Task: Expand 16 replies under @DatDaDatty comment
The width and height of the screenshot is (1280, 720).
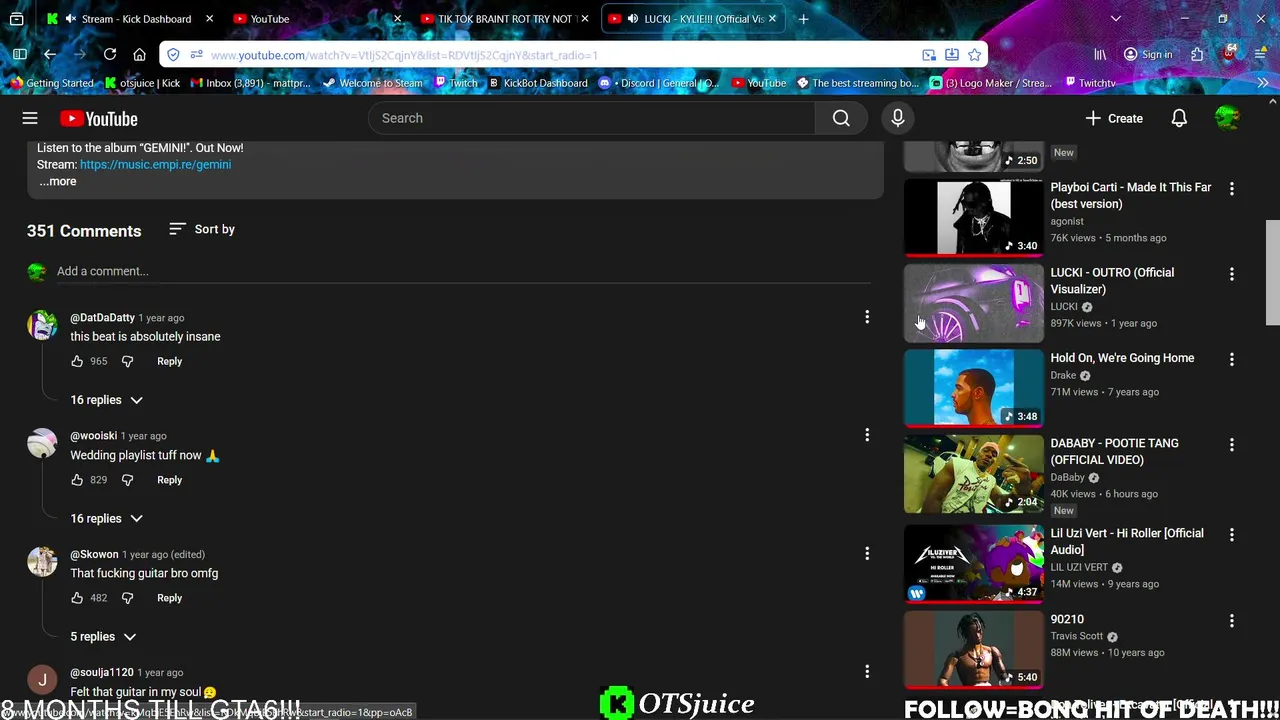Action: pos(106,400)
